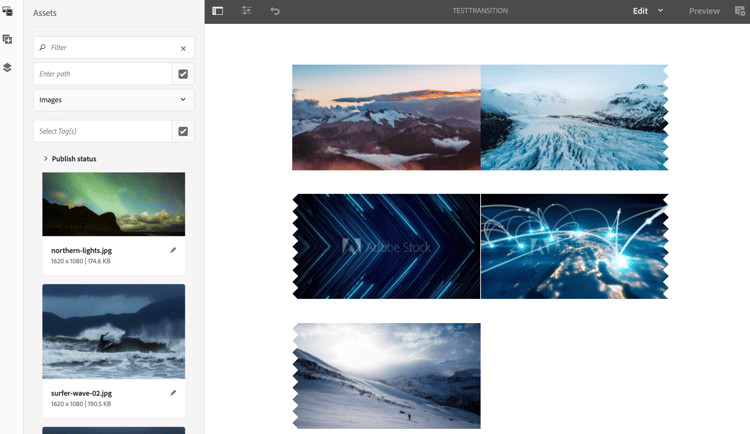Edit surfer-wave-02.jpg with pencil icon
The width and height of the screenshot is (750, 434).
tap(173, 393)
